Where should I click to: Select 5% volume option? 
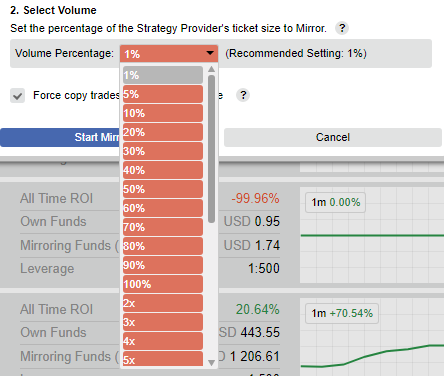coord(163,94)
